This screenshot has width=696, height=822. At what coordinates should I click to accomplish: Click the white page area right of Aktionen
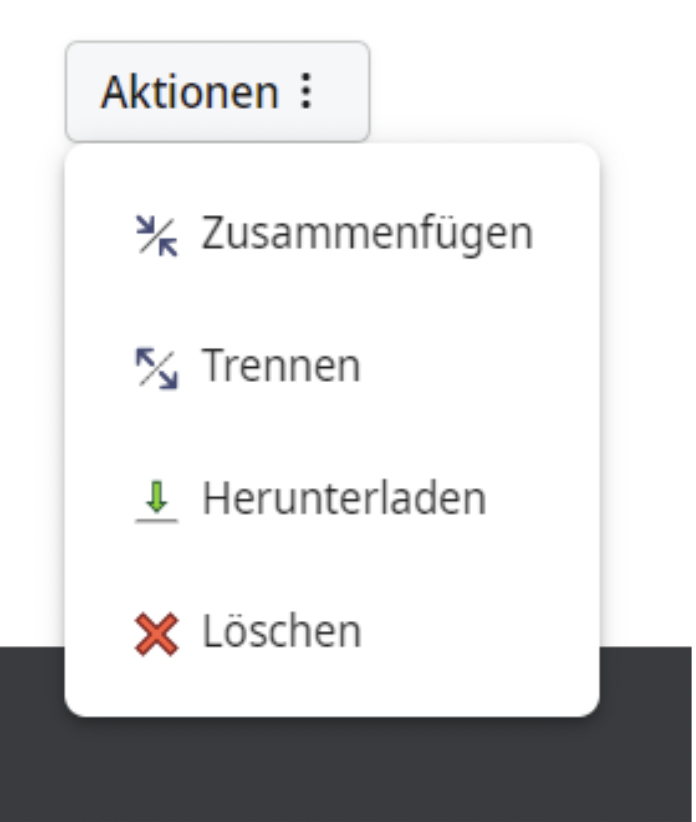(530, 80)
